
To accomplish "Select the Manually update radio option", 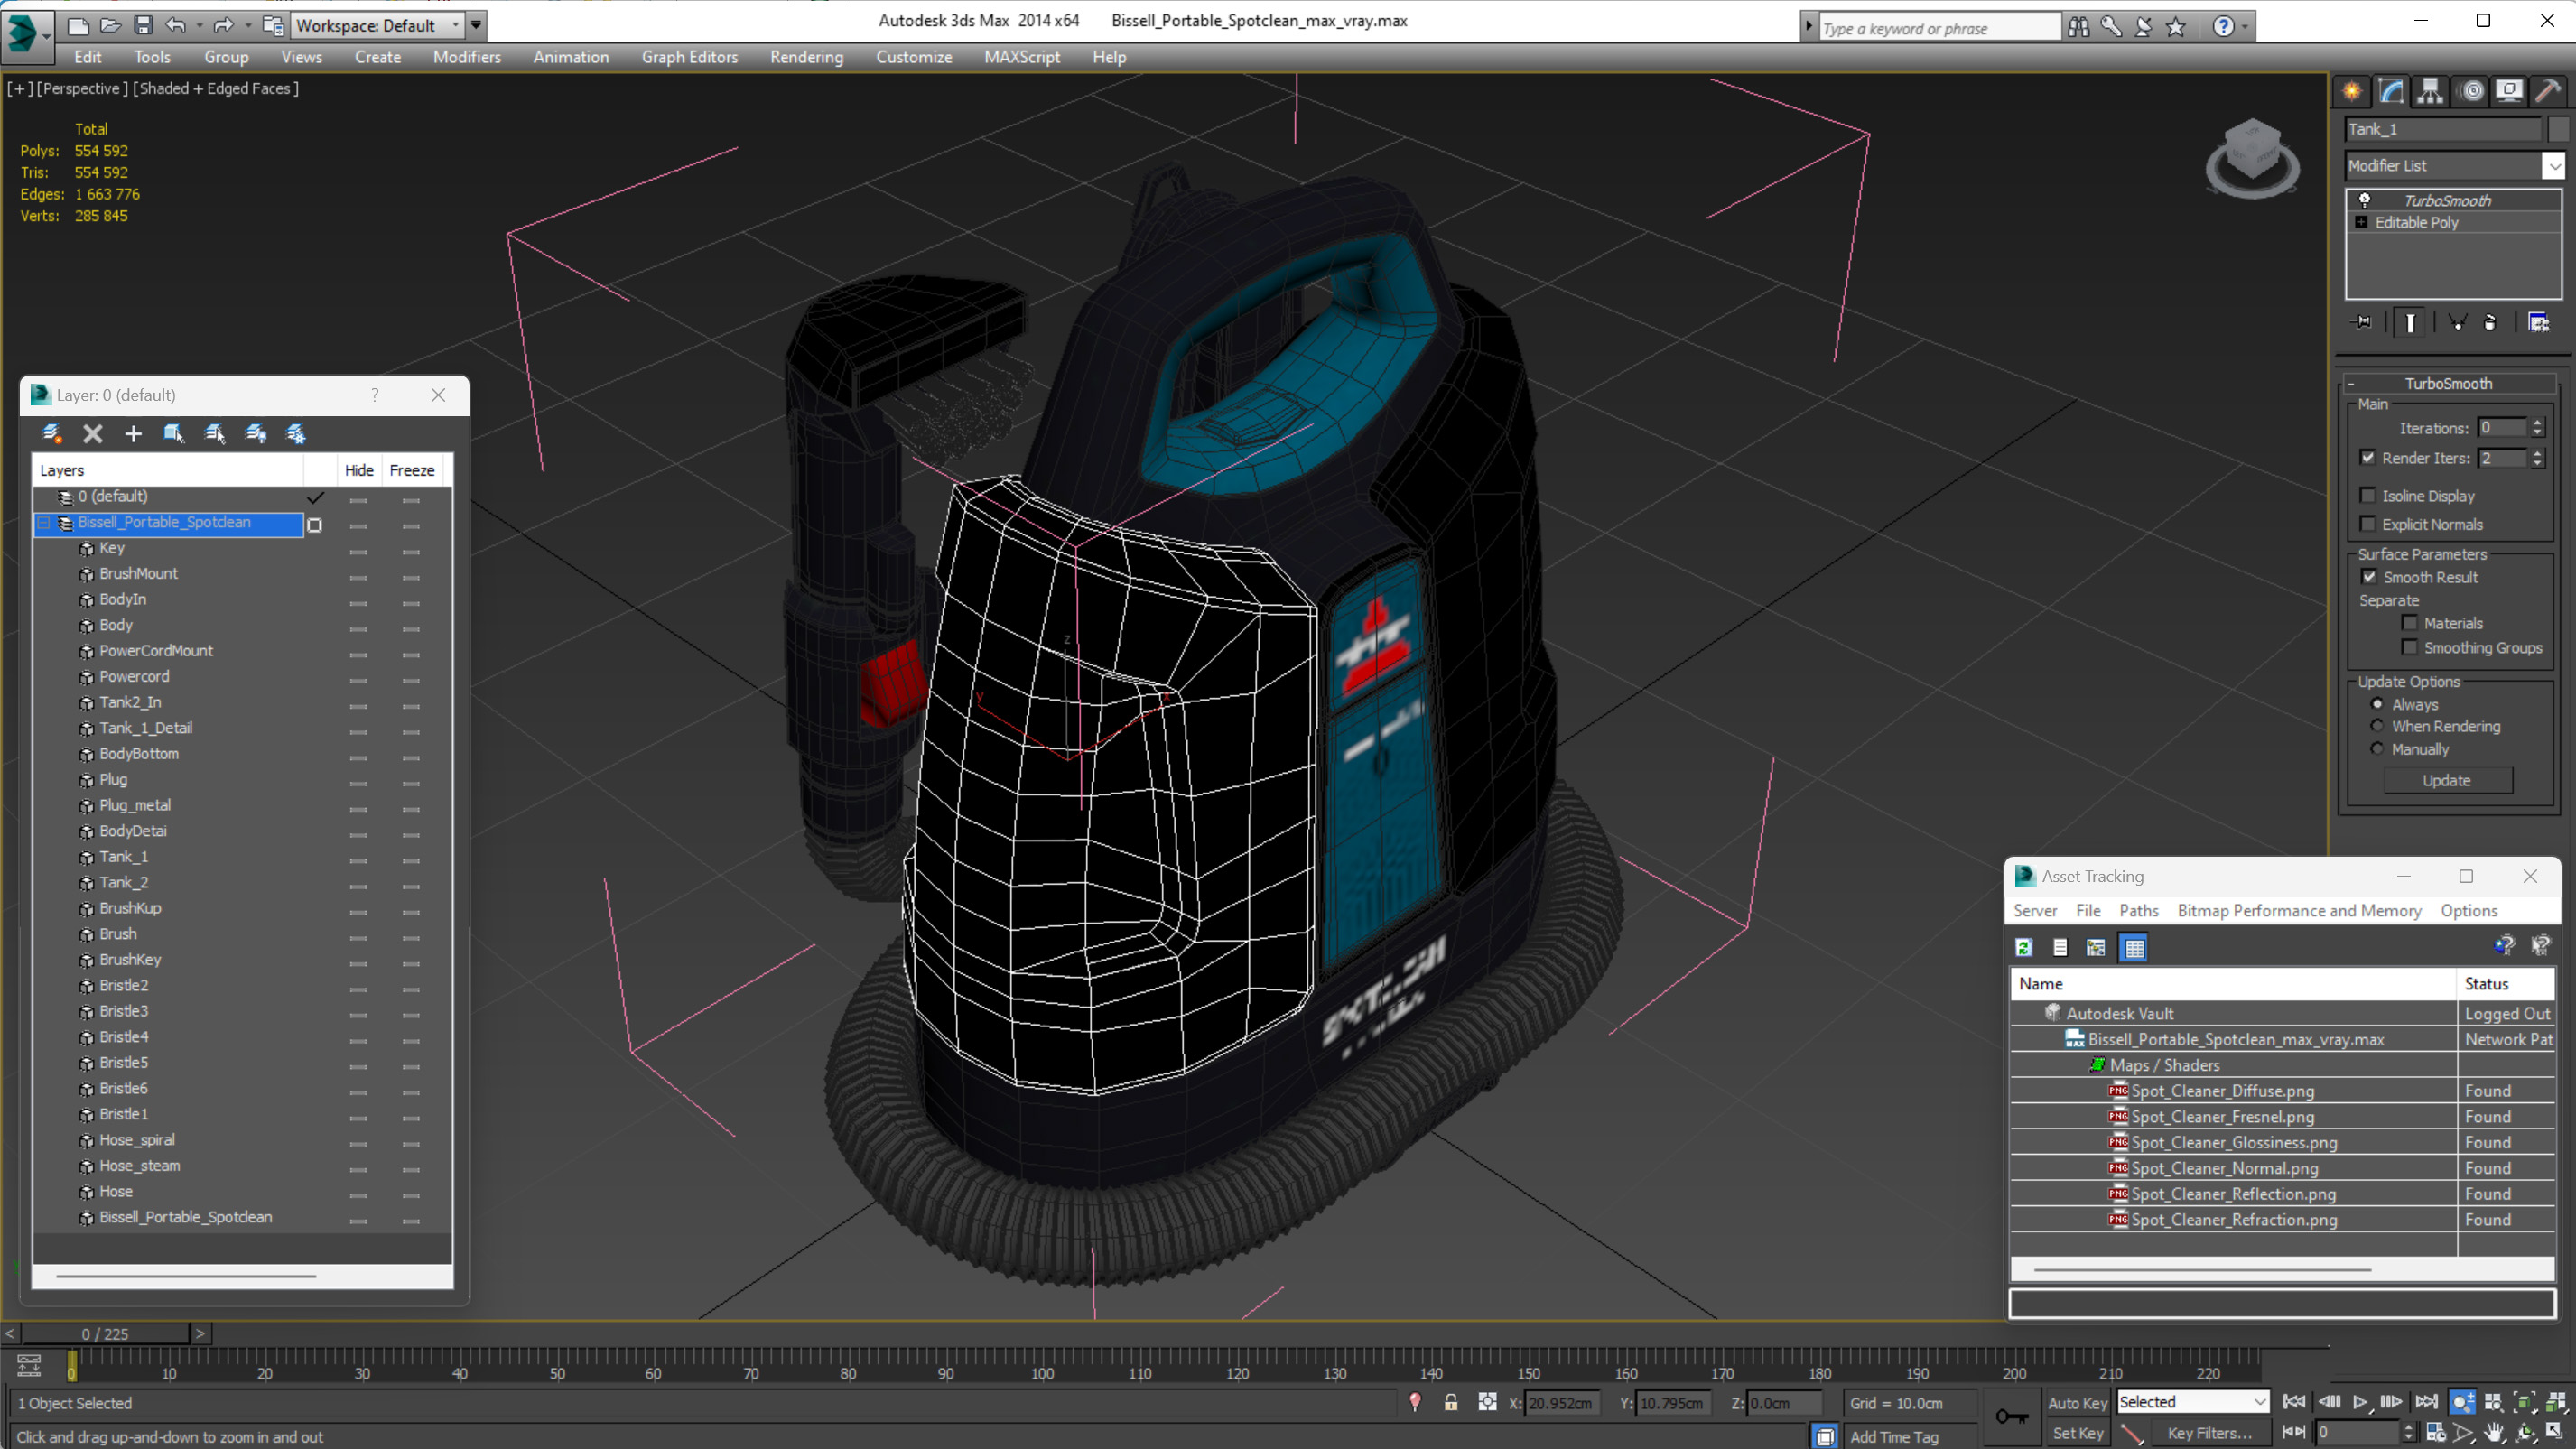I will [2377, 749].
